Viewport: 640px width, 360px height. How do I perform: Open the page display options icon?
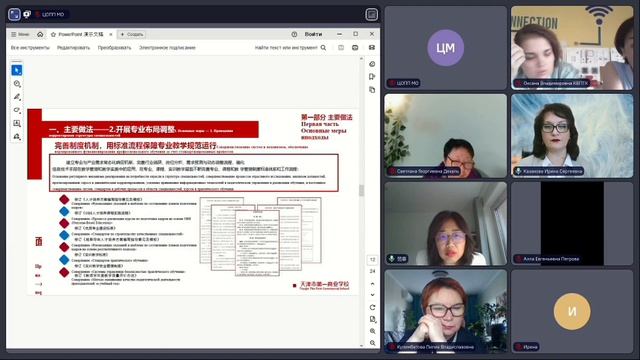[372, 319]
